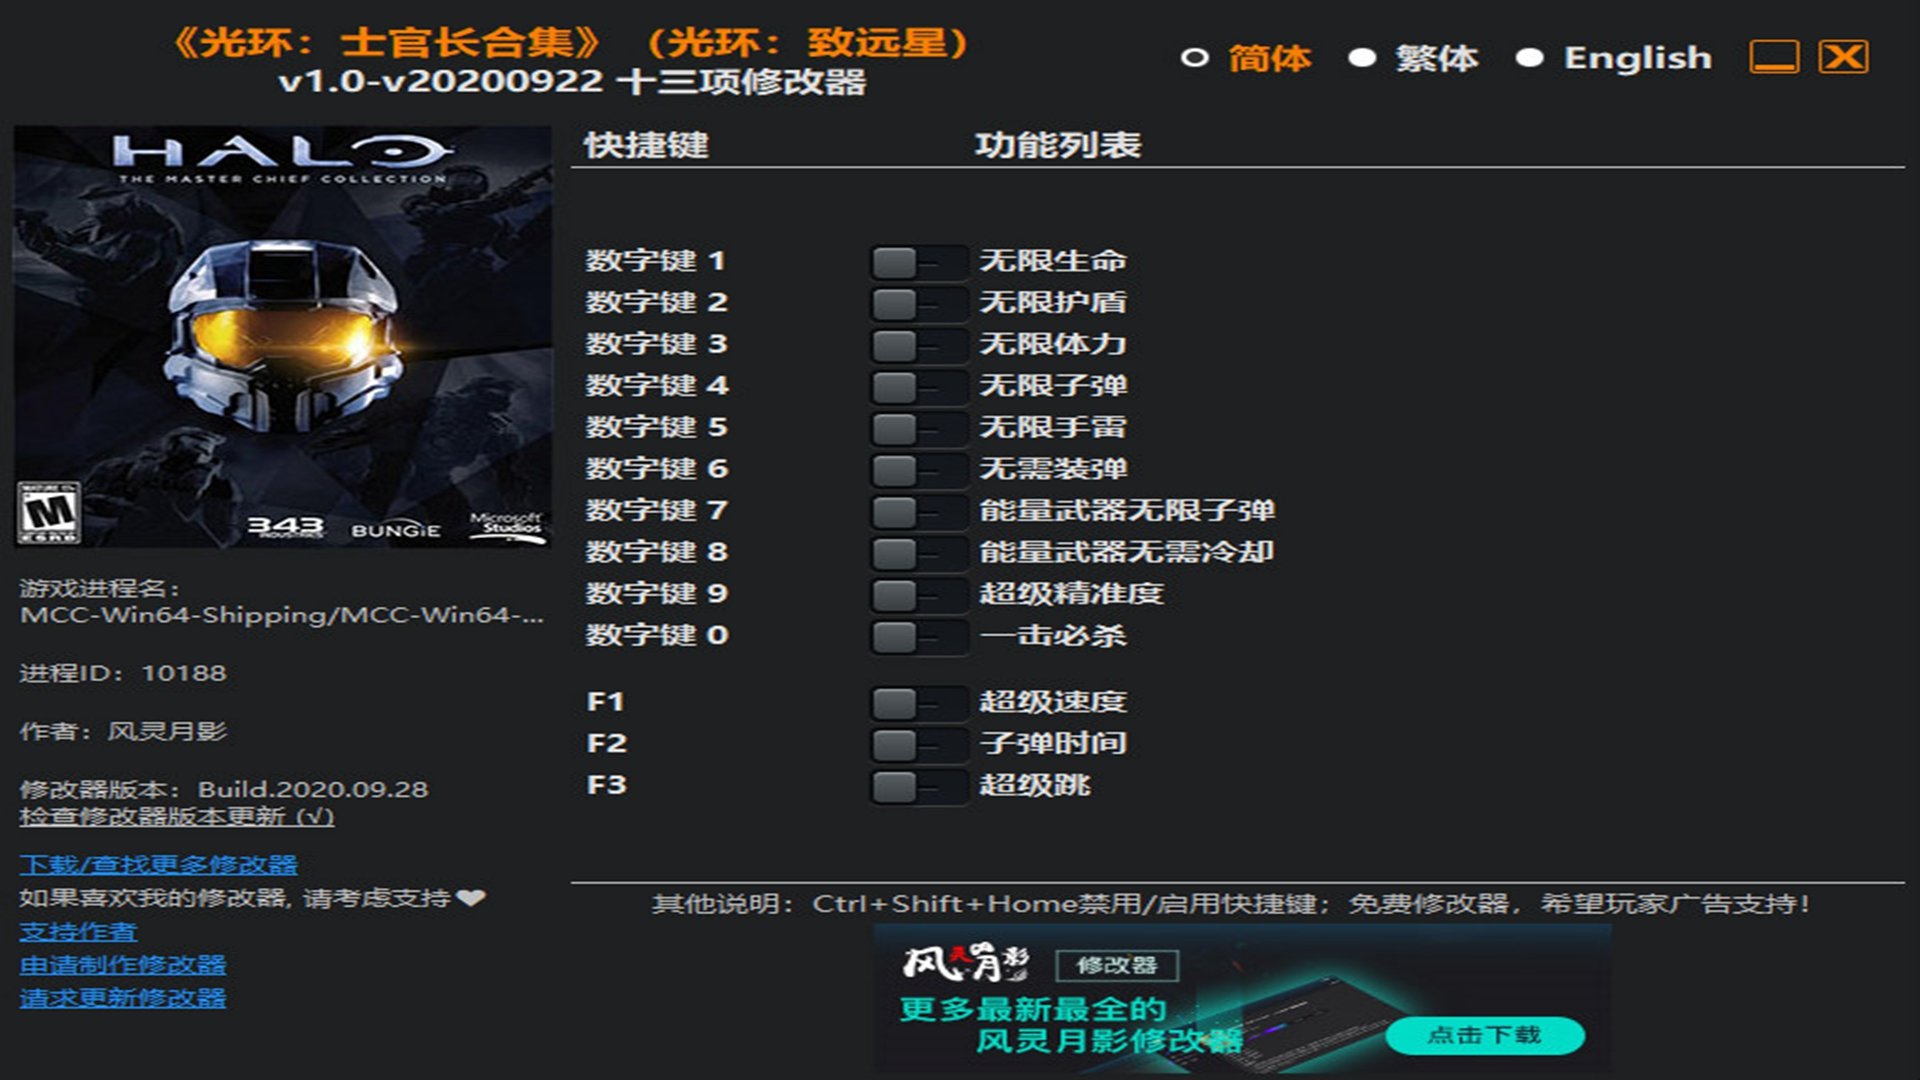Click the 支持作者 link

point(78,932)
